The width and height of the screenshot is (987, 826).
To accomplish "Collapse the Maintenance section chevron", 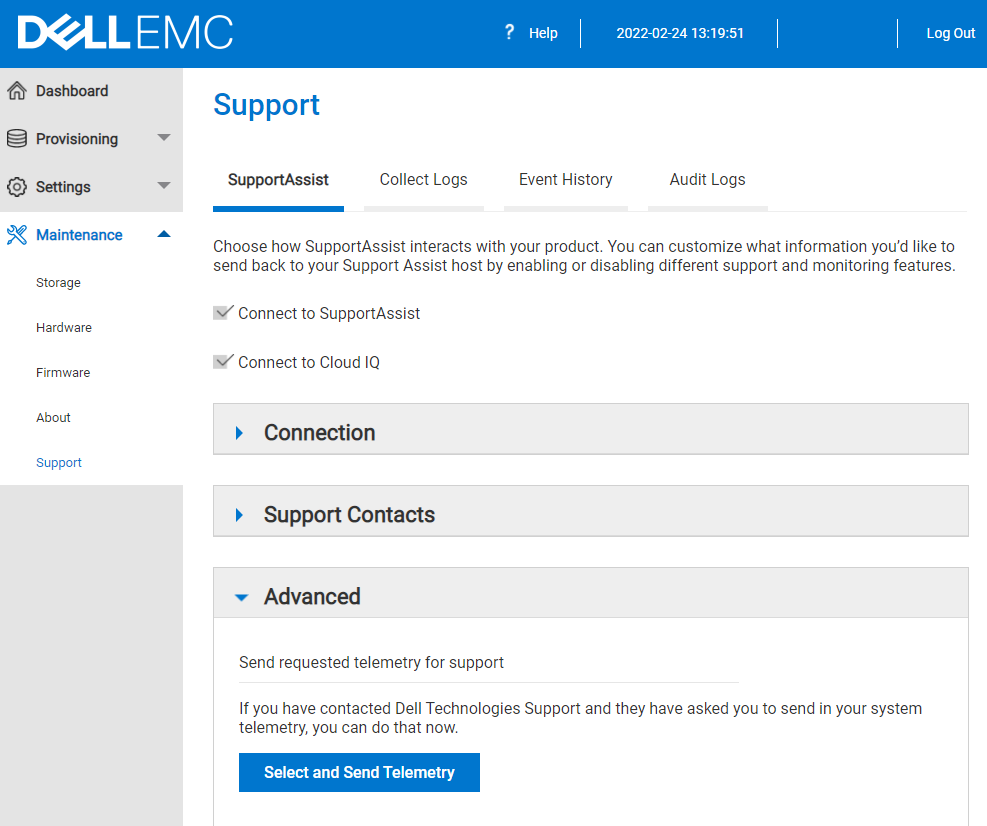I will (163, 234).
